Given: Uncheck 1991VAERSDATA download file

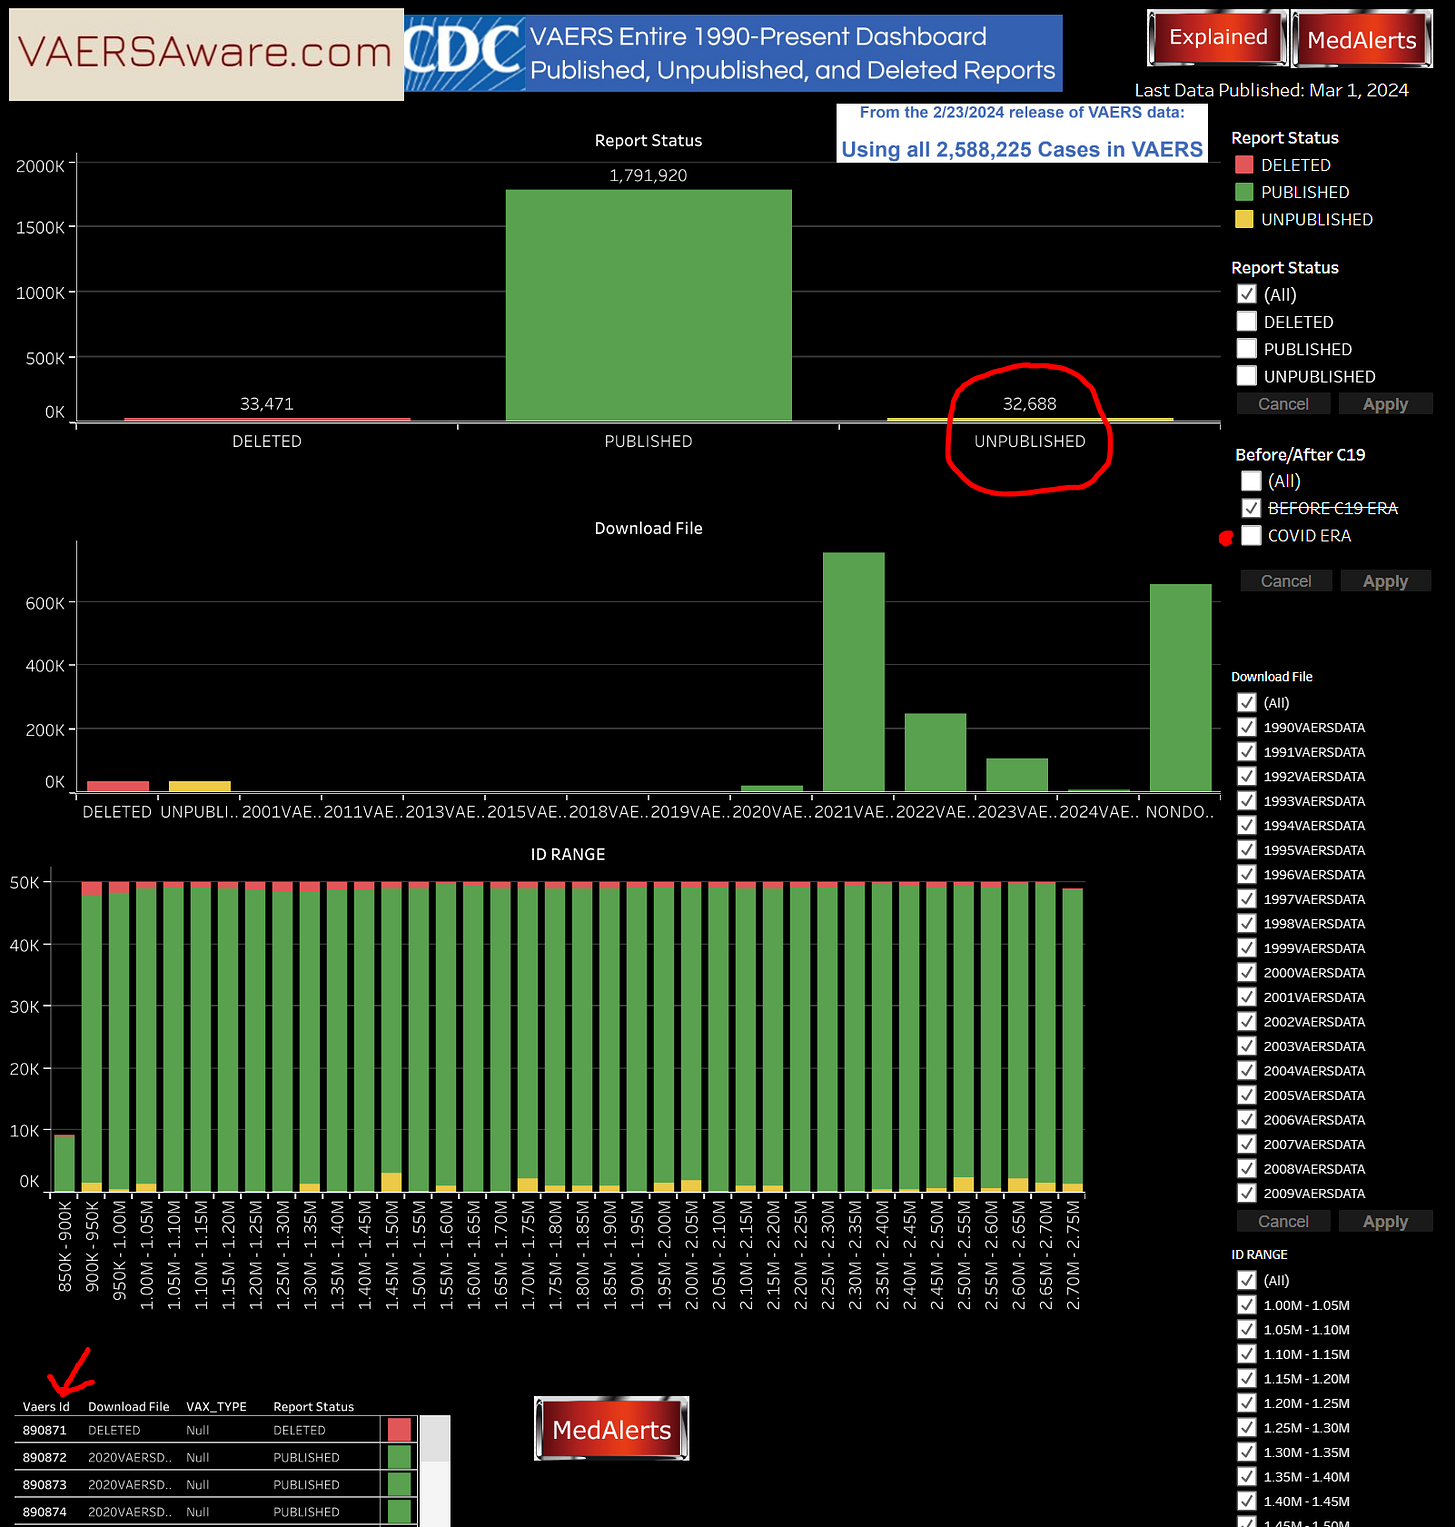Looking at the screenshot, I should (x=1246, y=752).
